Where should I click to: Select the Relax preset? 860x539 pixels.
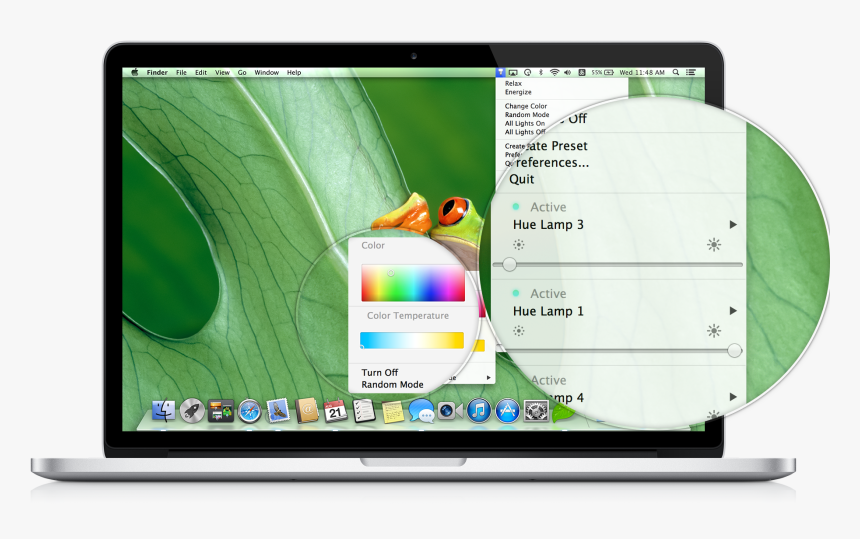[x=513, y=83]
